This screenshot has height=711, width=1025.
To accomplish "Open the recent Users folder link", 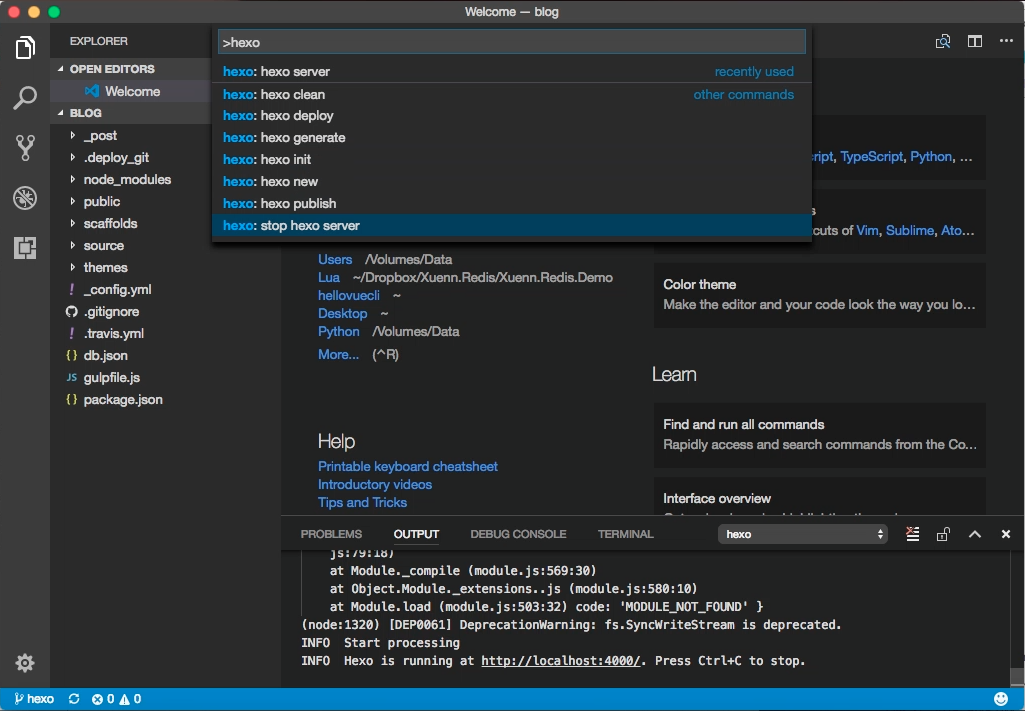I will 335,259.
